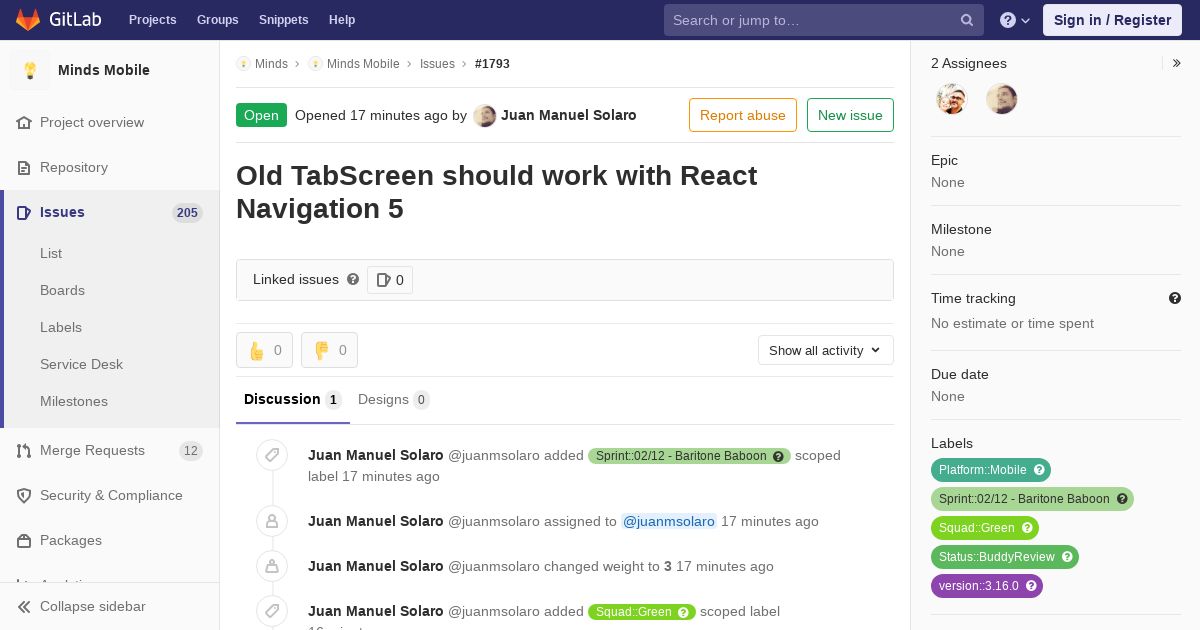Image resolution: width=1200 pixels, height=630 pixels.
Task: Click the New issue button
Action: pos(850,115)
